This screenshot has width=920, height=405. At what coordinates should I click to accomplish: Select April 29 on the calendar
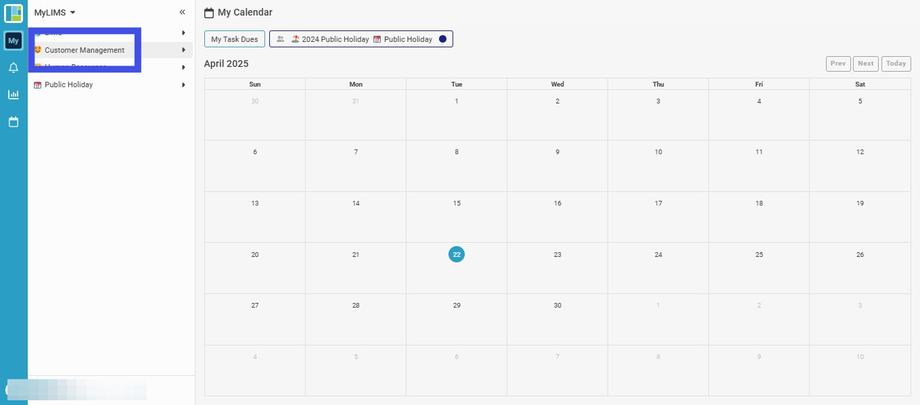pos(456,319)
